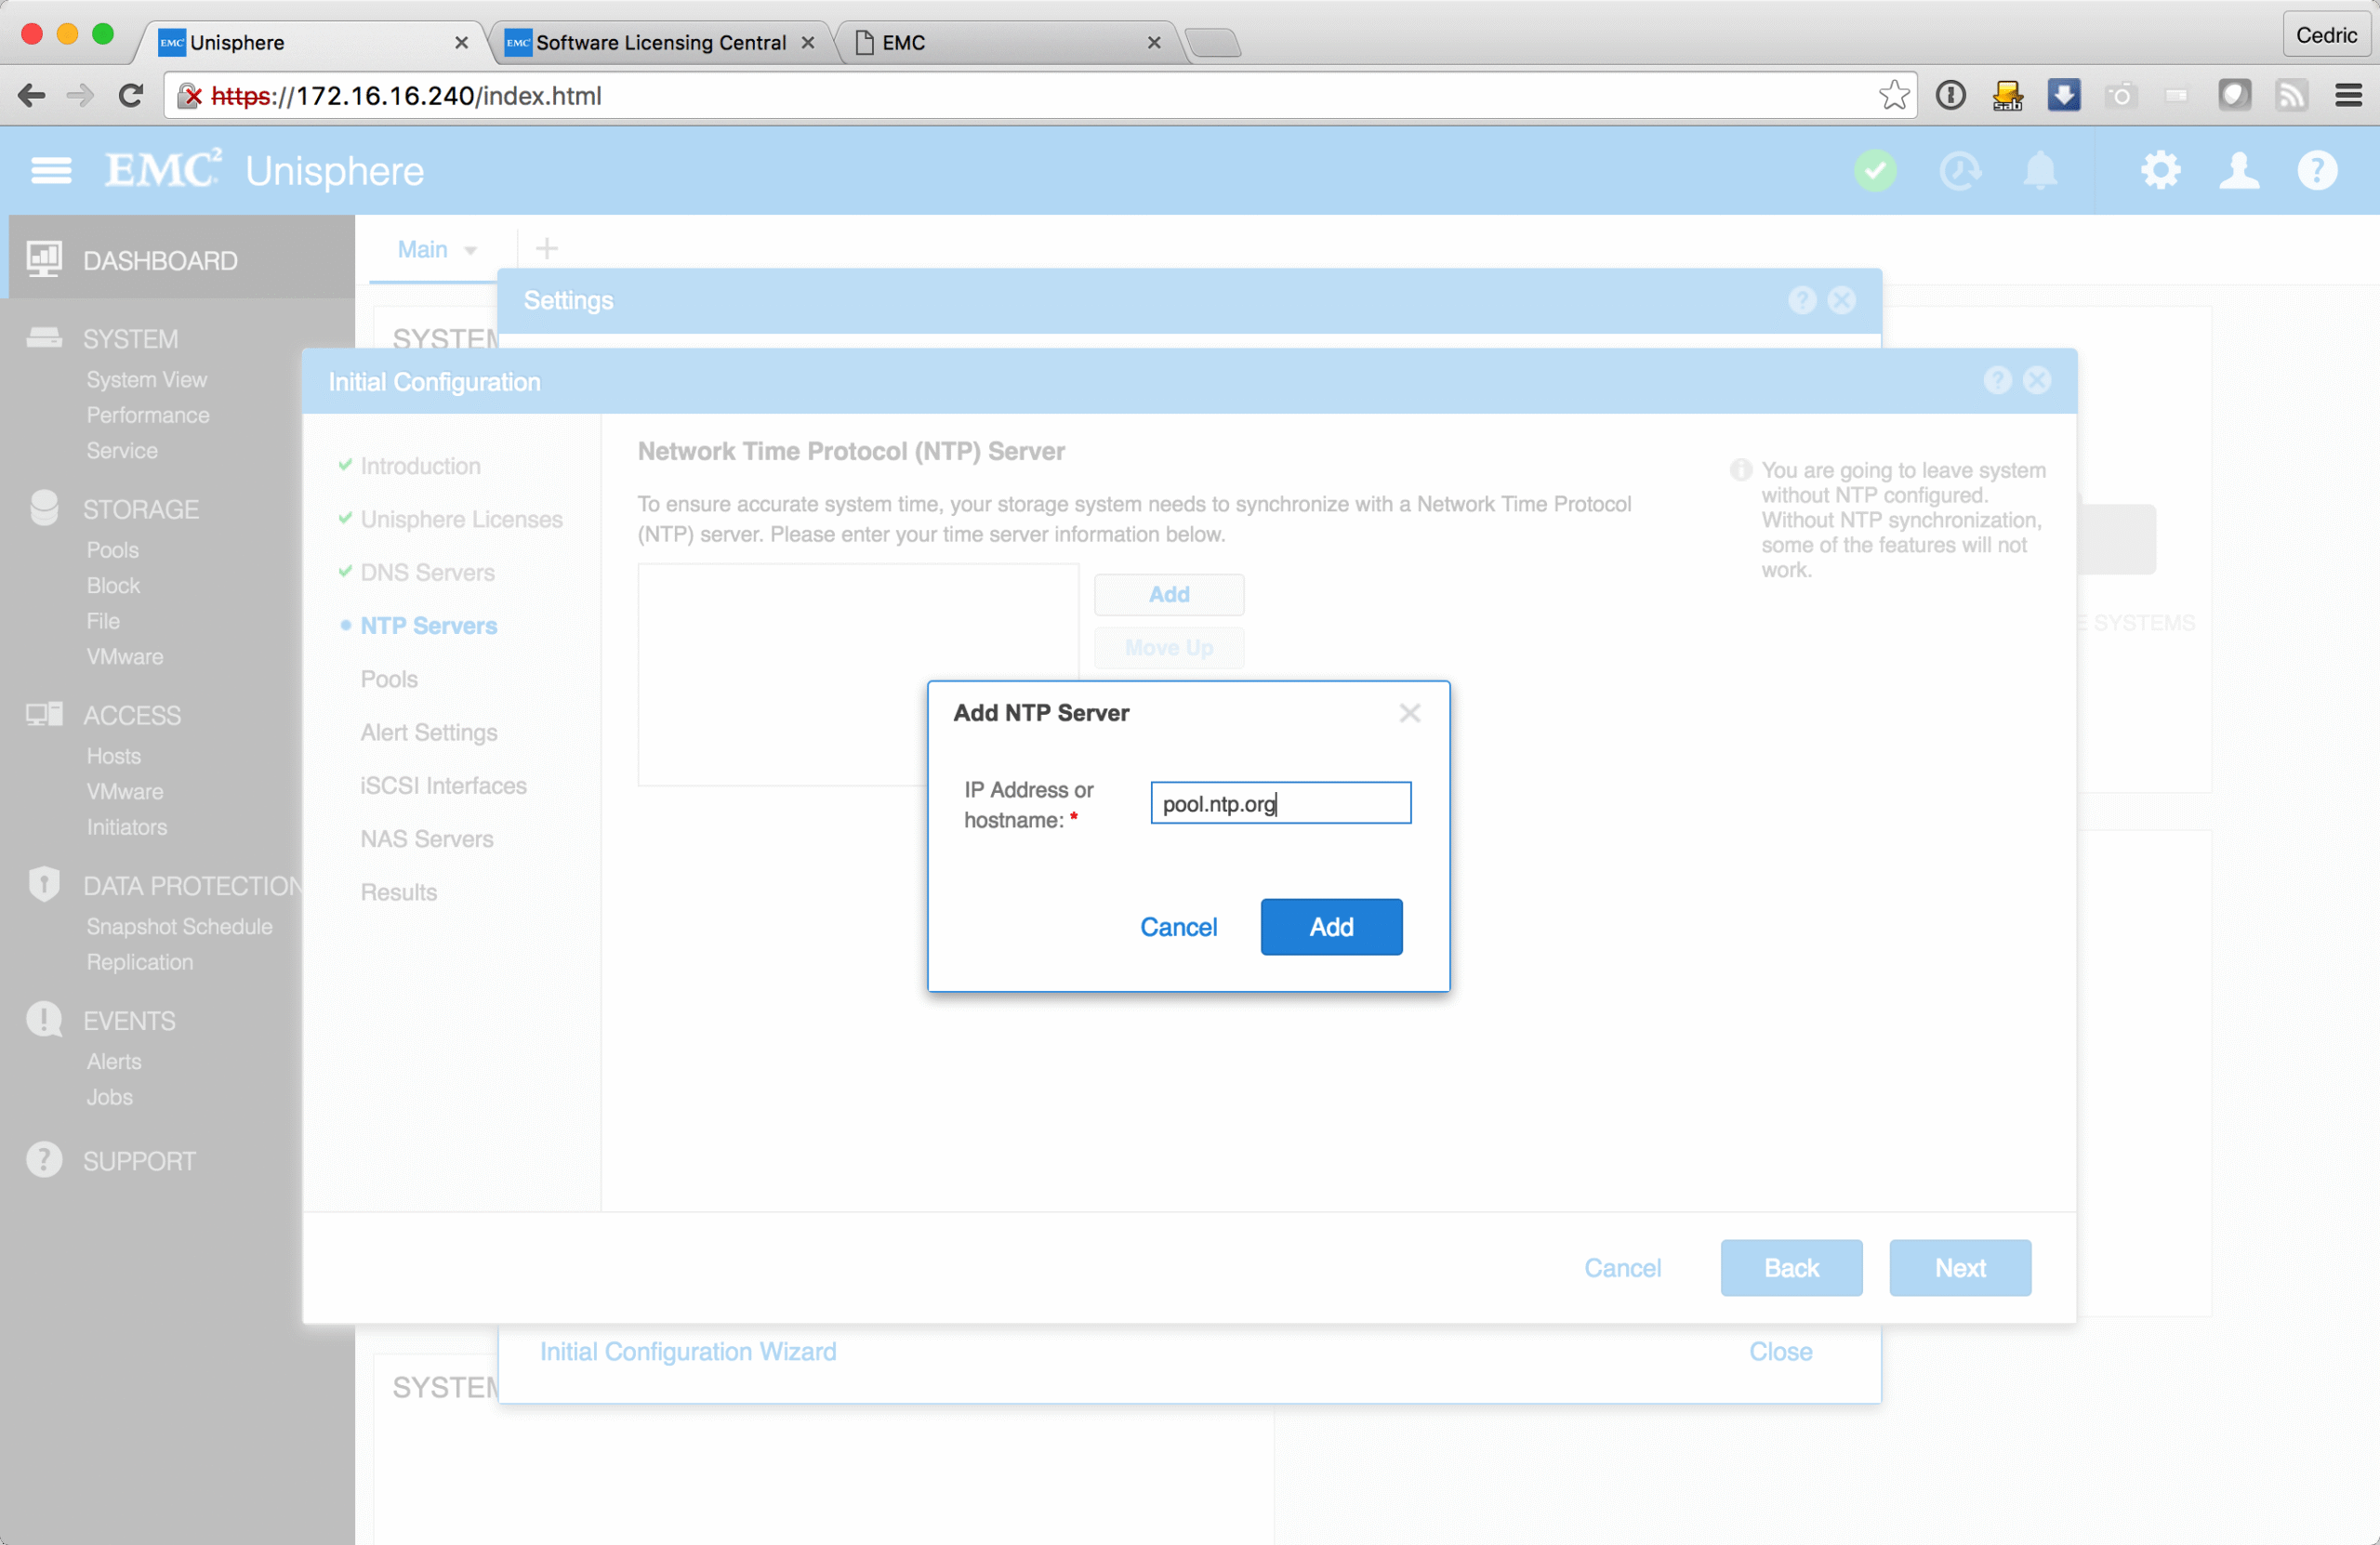Click the user profile icon in header
The image size is (2380, 1545).
(x=2238, y=171)
